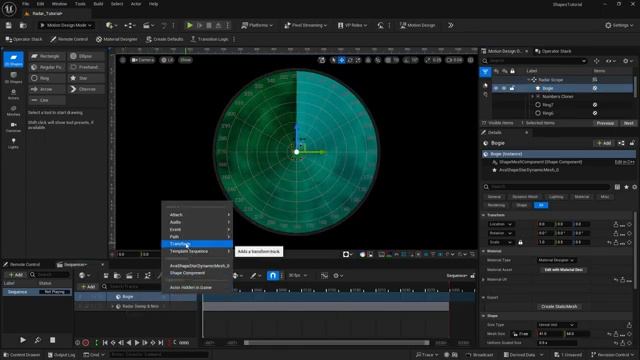Jump to sequence start in transport controls
640x360 pixels.
(x=105, y=343)
